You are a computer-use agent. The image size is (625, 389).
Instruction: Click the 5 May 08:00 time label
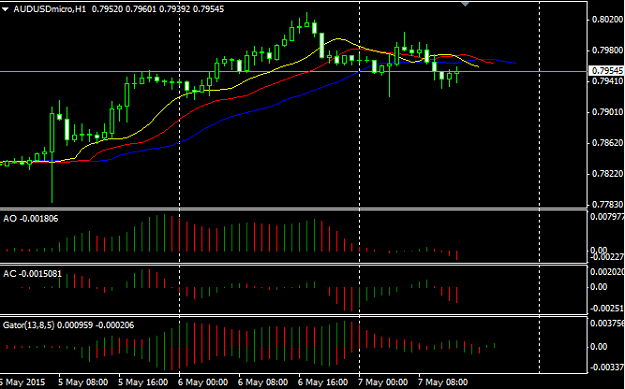click(83, 382)
